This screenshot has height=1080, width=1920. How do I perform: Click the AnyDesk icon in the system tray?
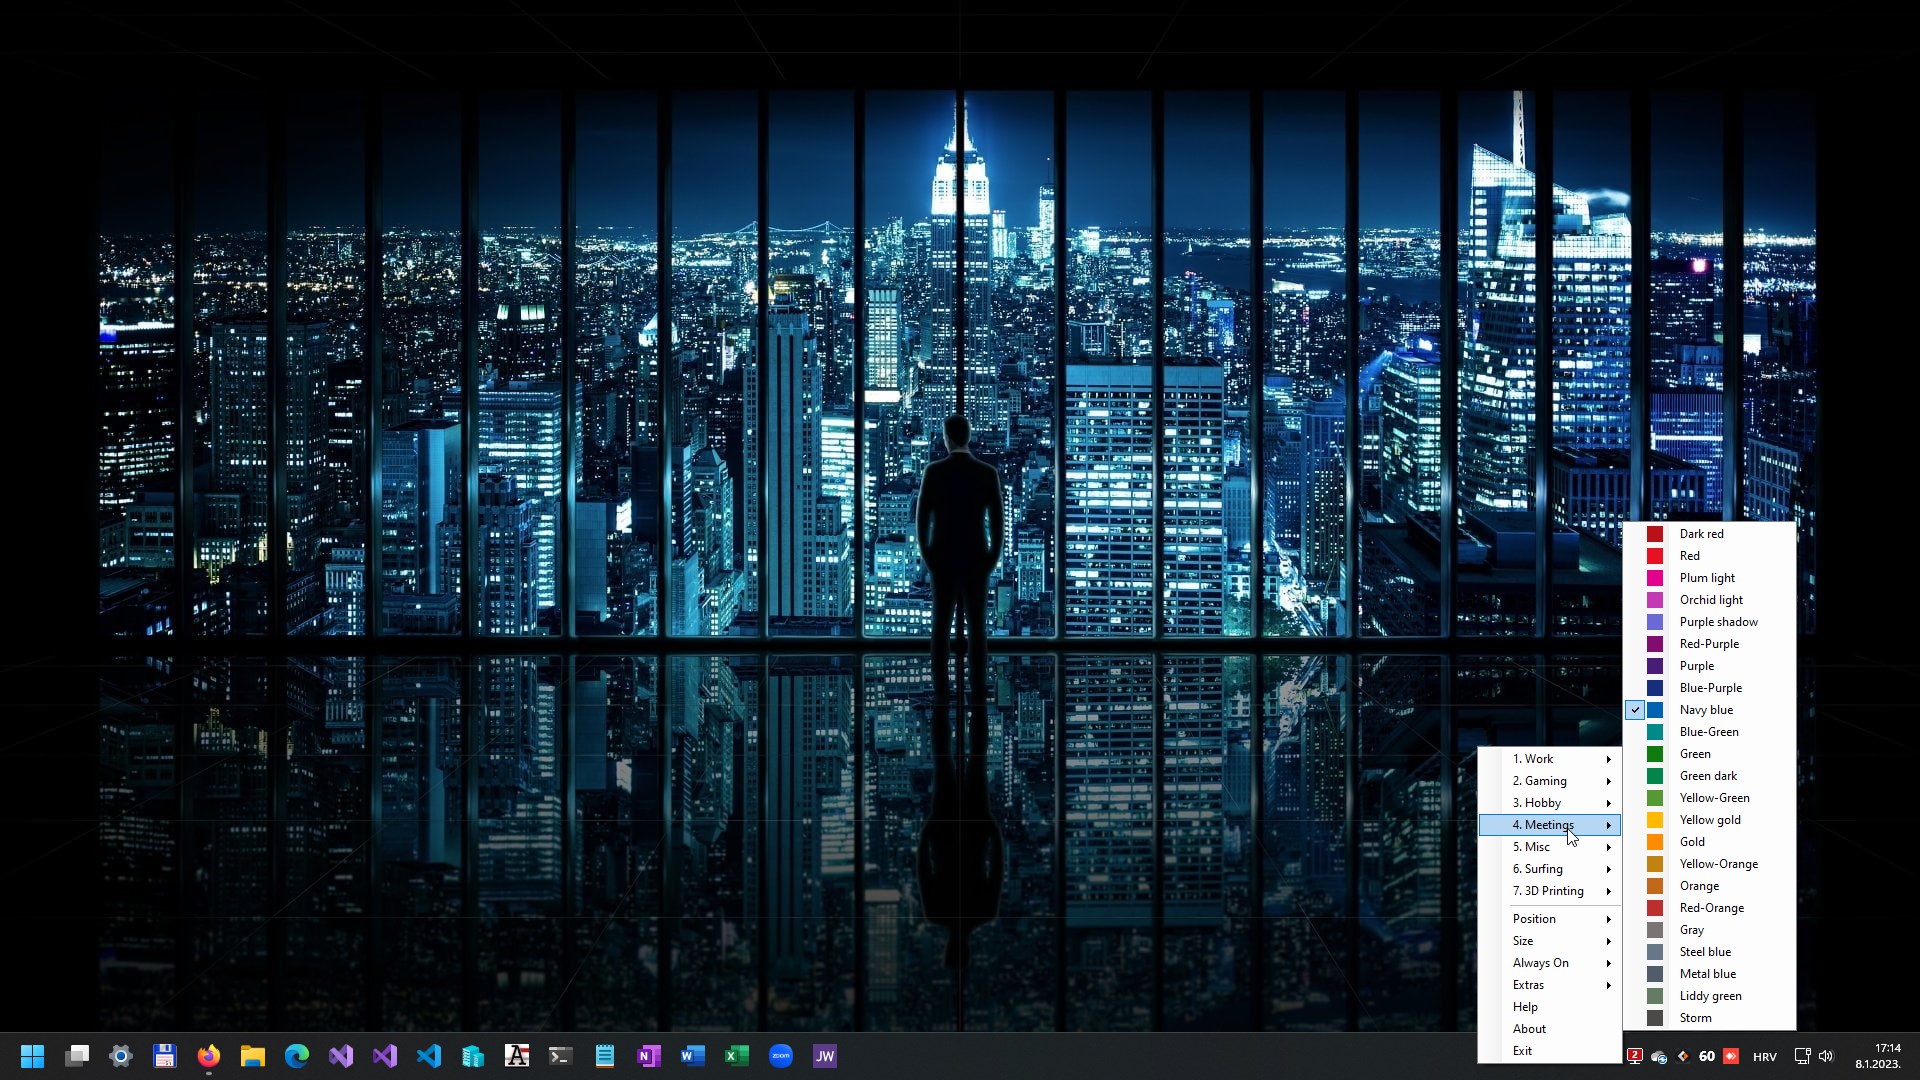coord(1730,1056)
